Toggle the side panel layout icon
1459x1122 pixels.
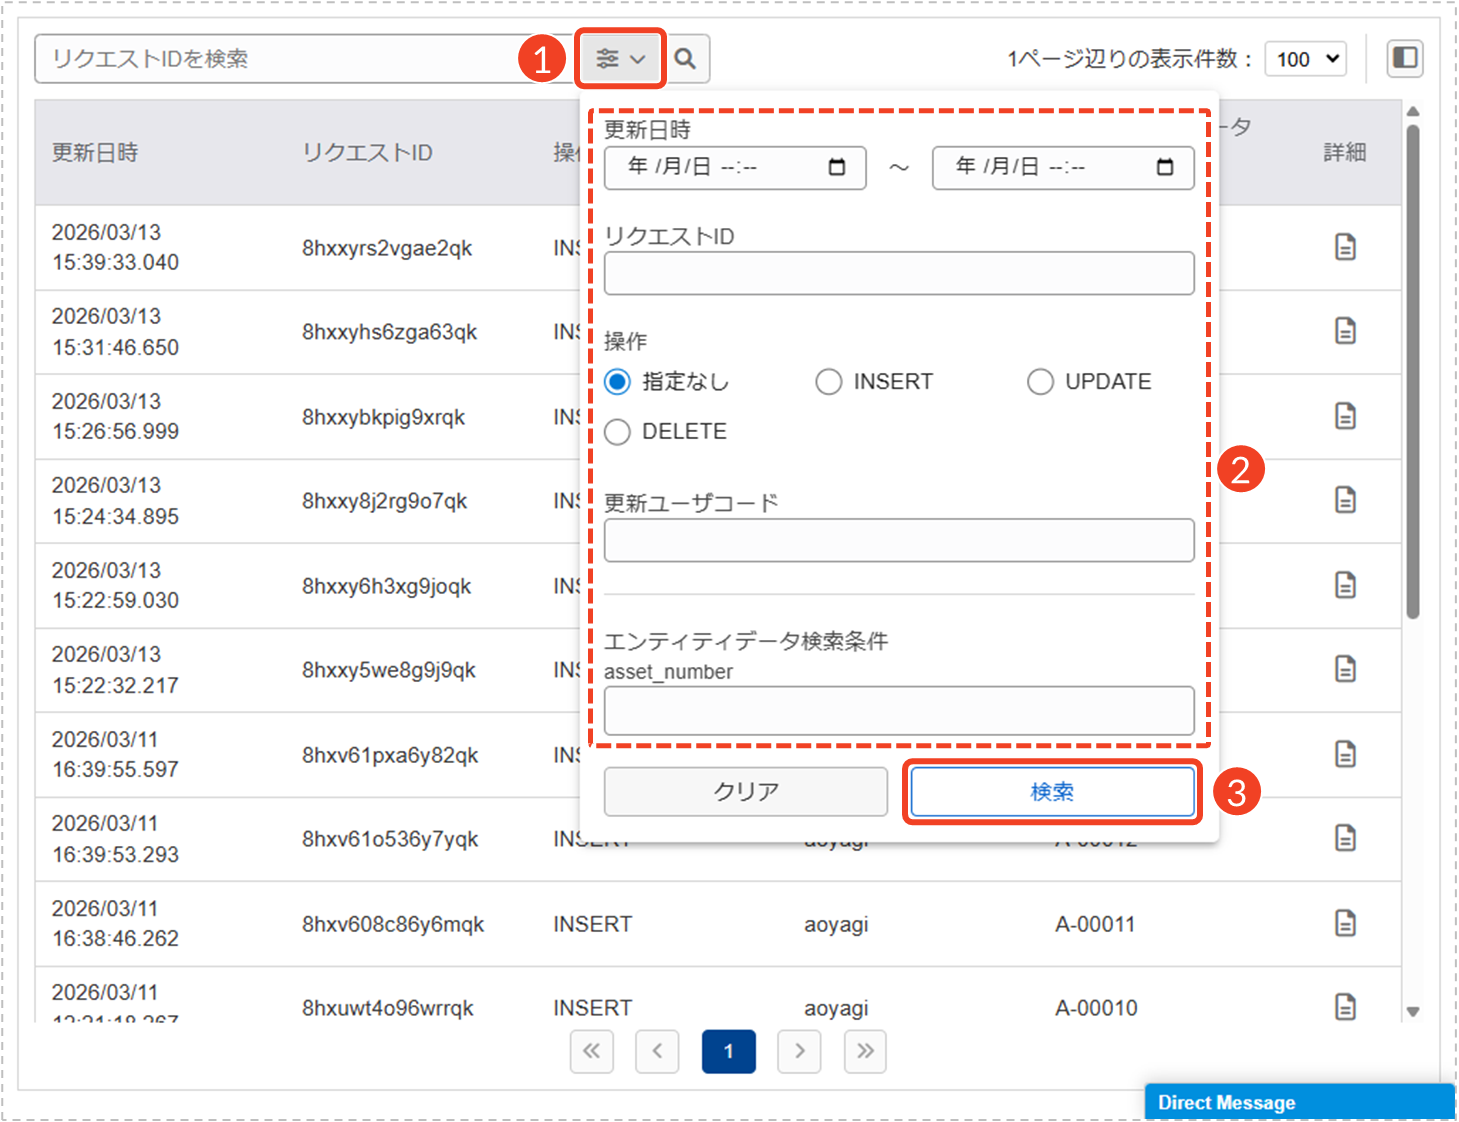click(1405, 58)
